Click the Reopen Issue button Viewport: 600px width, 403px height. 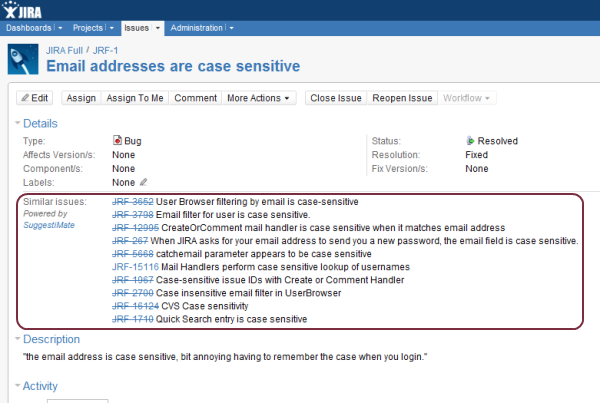point(402,98)
